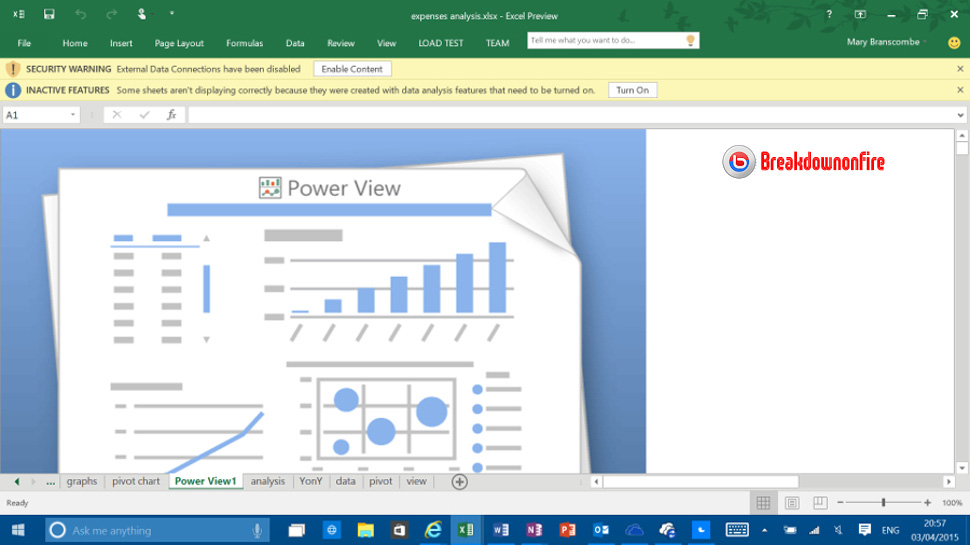Switch to the analysis sheet tab

pos(268,481)
